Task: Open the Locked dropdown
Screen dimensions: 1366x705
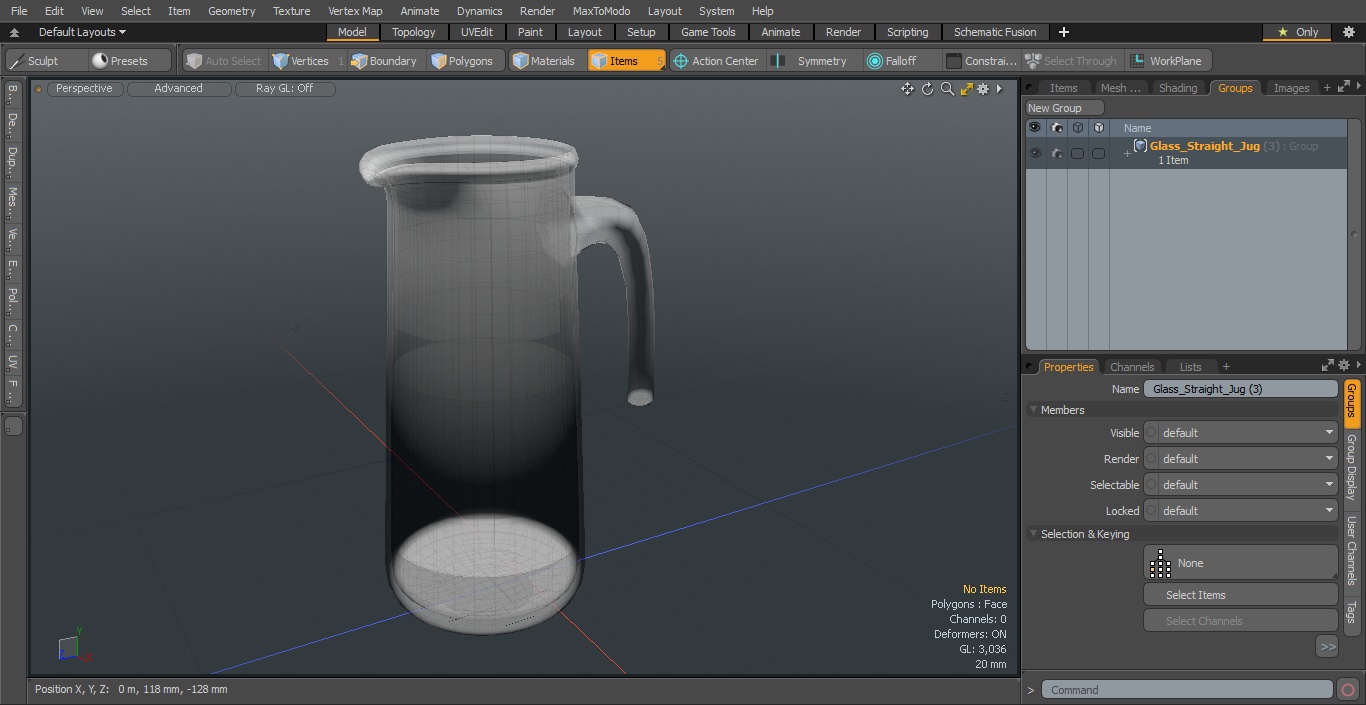Action: click(1241, 511)
